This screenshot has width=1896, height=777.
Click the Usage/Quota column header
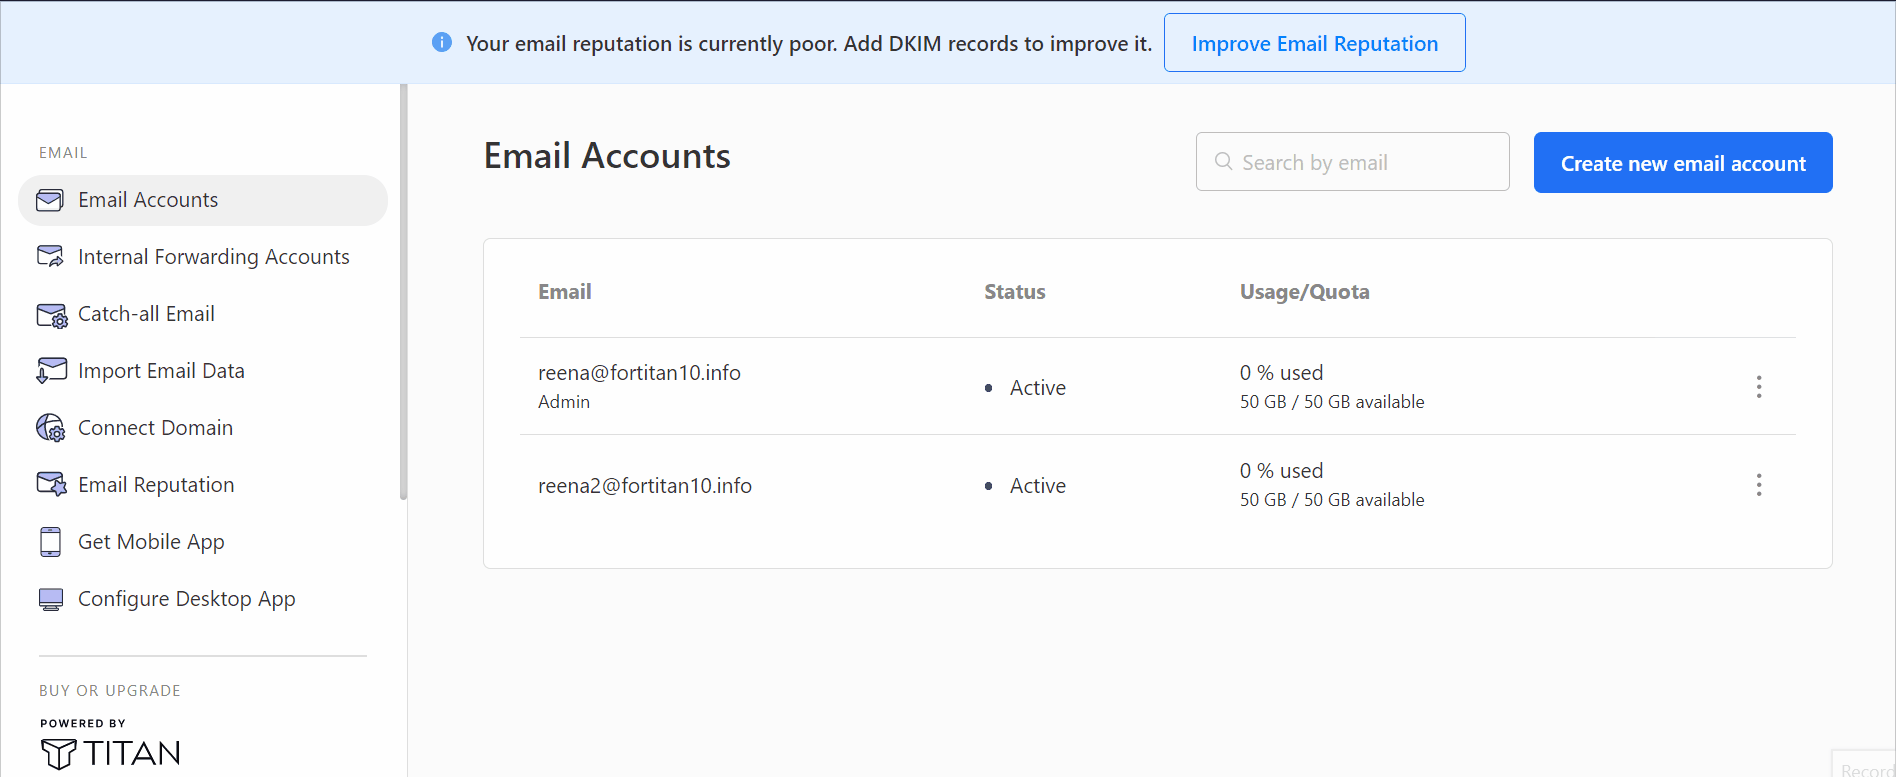click(1305, 292)
